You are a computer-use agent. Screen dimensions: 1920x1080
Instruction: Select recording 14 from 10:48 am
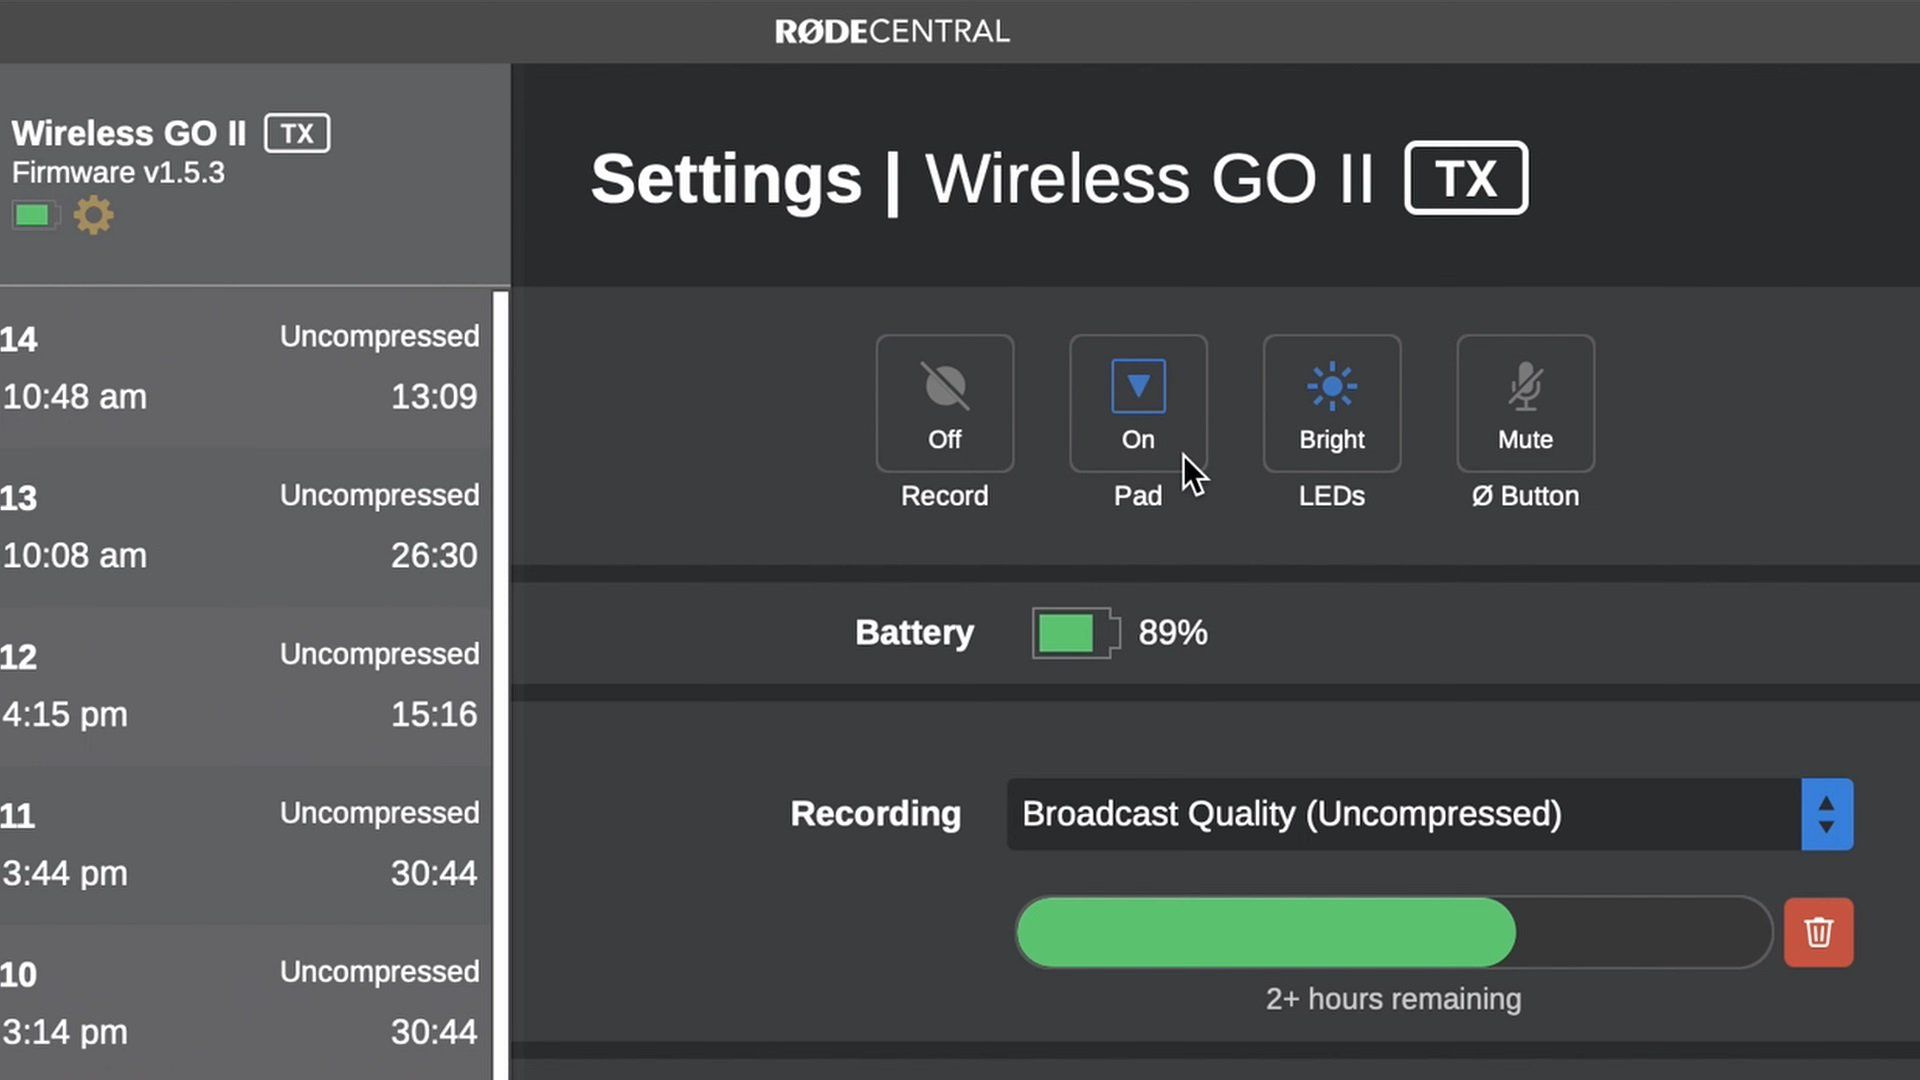pos(245,367)
